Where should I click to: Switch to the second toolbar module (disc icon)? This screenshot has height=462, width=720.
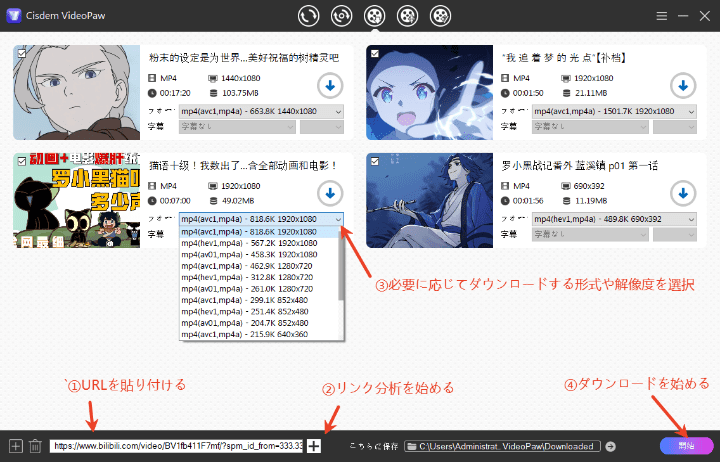pyautogui.click(x=342, y=16)
